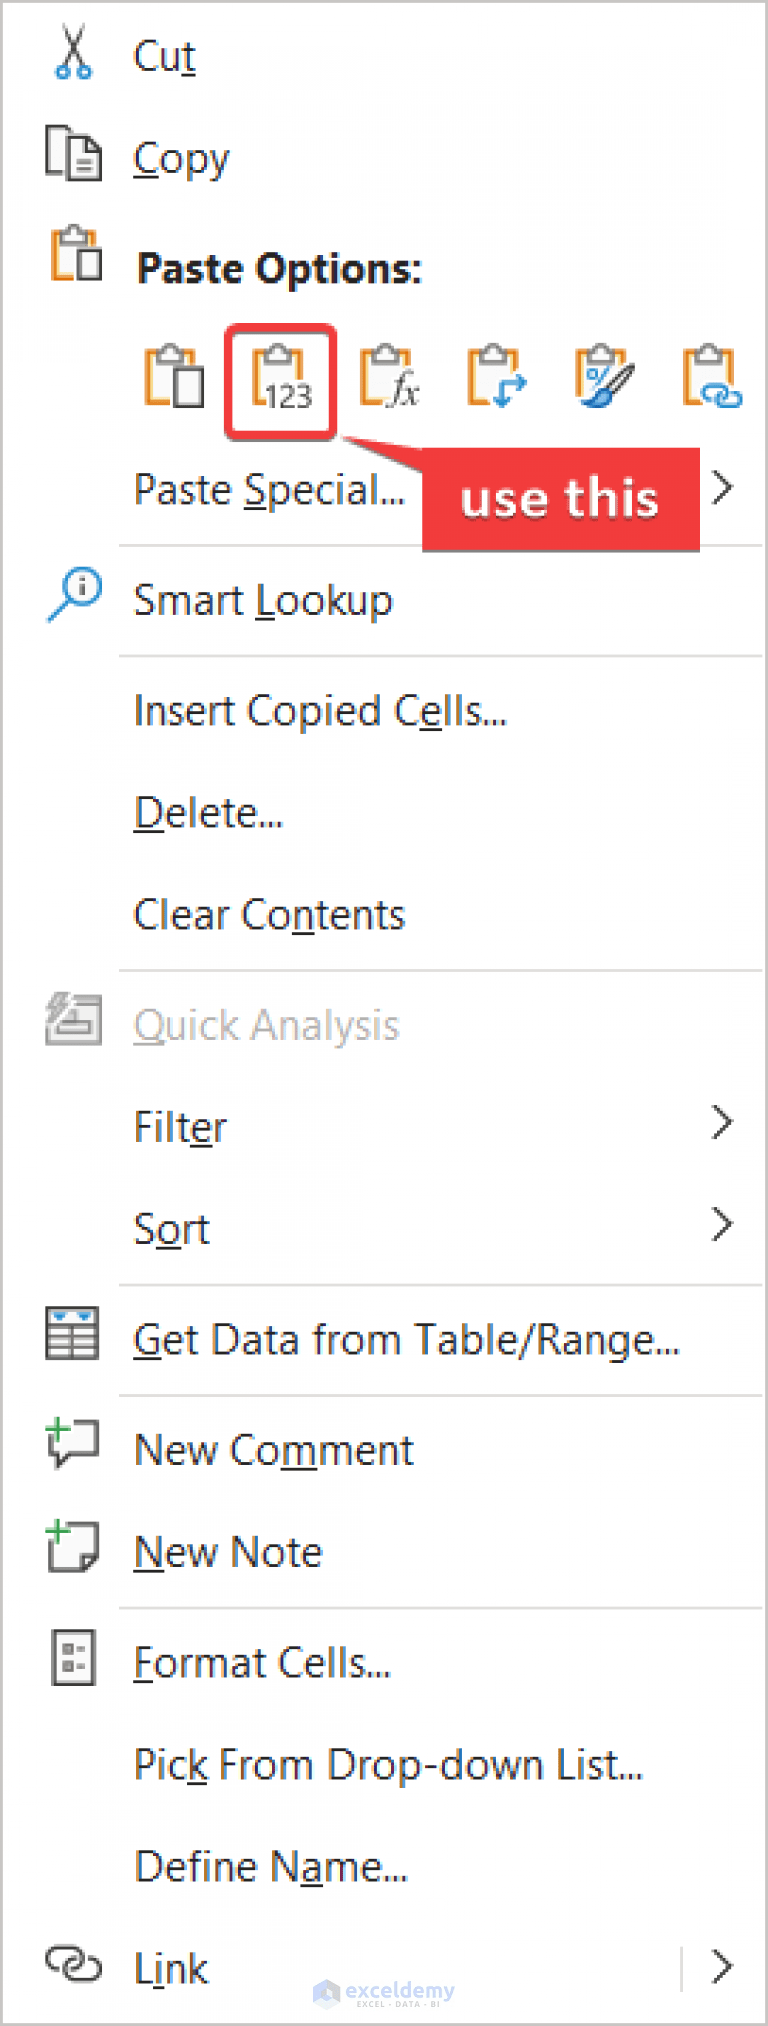This screenshot has height=2026, width=768.
Task: Select Insert Copied Cells from the menu
Action: pyautogui.click(x=320, y=711)
